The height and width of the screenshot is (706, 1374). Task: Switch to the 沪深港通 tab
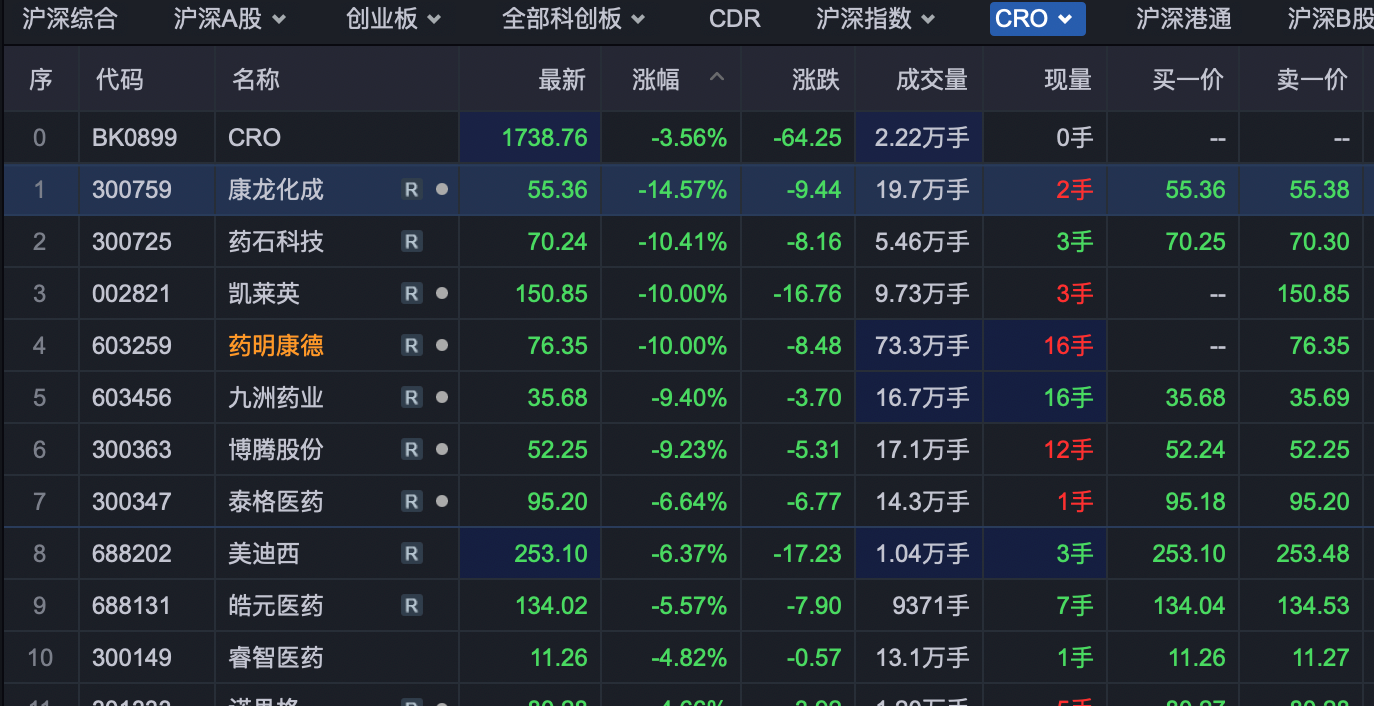click(1183, 18)
